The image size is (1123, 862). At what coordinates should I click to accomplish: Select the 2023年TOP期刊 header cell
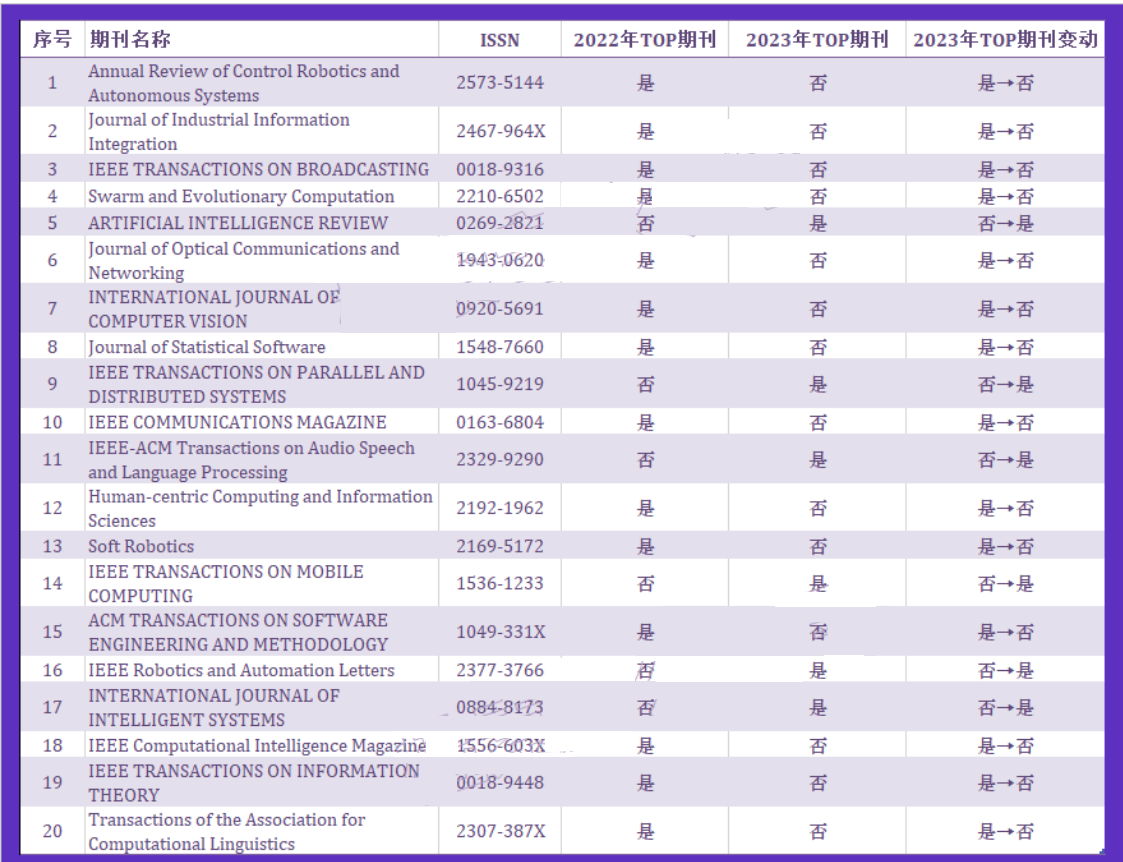pyautogui.click(x=817, y=40)
